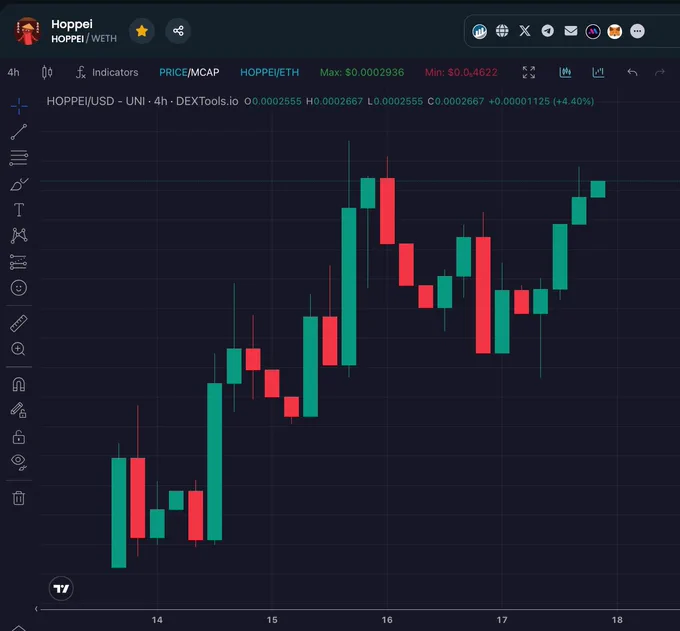Click the chevron left of the time axis

(36, 609)
